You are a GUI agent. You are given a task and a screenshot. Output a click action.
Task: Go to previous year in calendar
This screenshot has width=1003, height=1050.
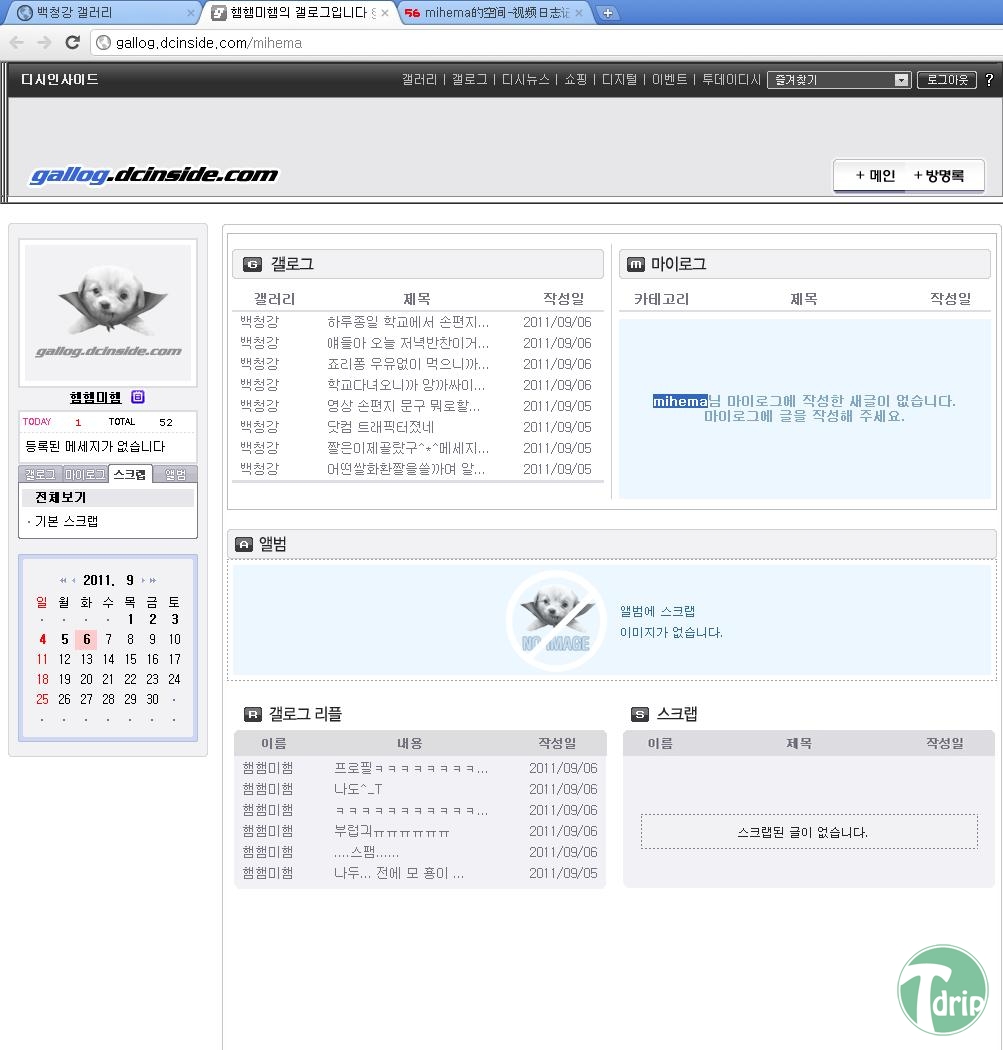tap(63, 581)
